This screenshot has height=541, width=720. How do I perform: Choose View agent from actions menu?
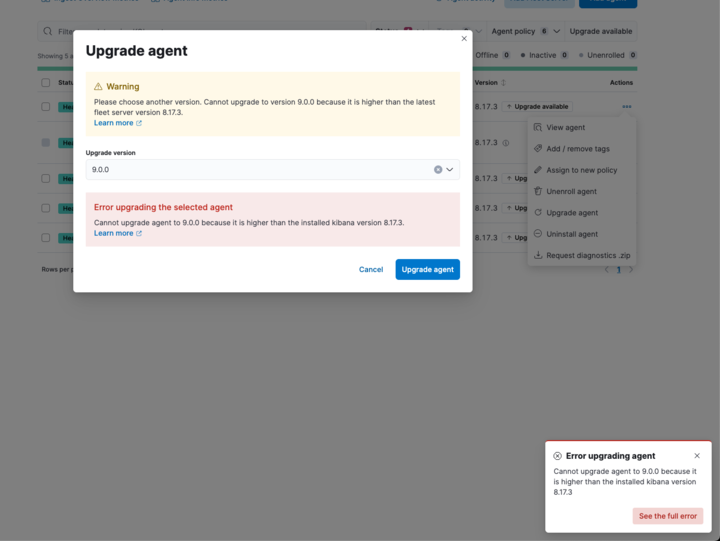(565, 128)
